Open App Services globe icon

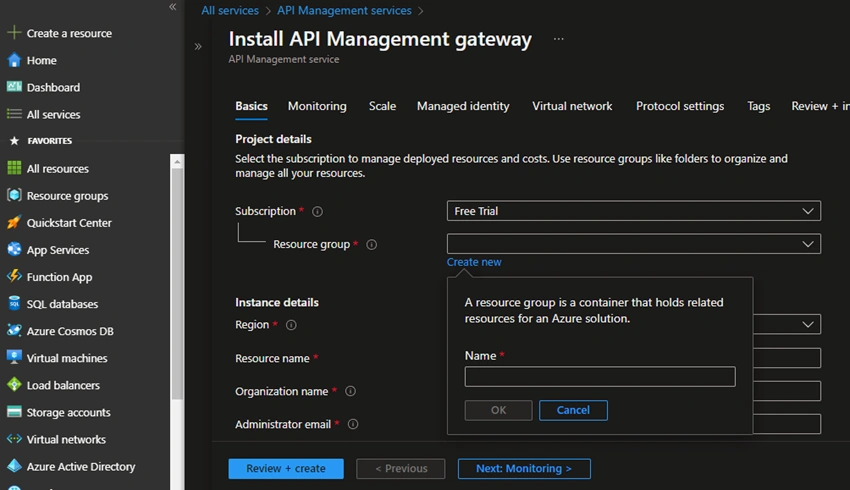[14, 249]
